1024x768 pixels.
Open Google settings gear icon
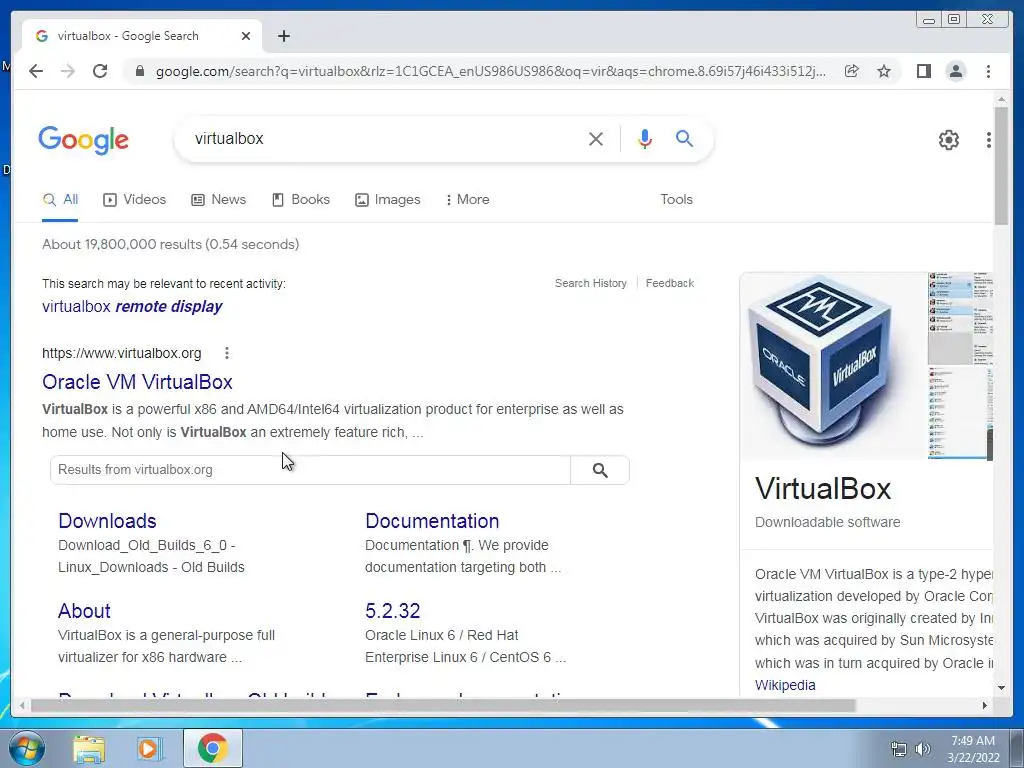click(948, 139)
